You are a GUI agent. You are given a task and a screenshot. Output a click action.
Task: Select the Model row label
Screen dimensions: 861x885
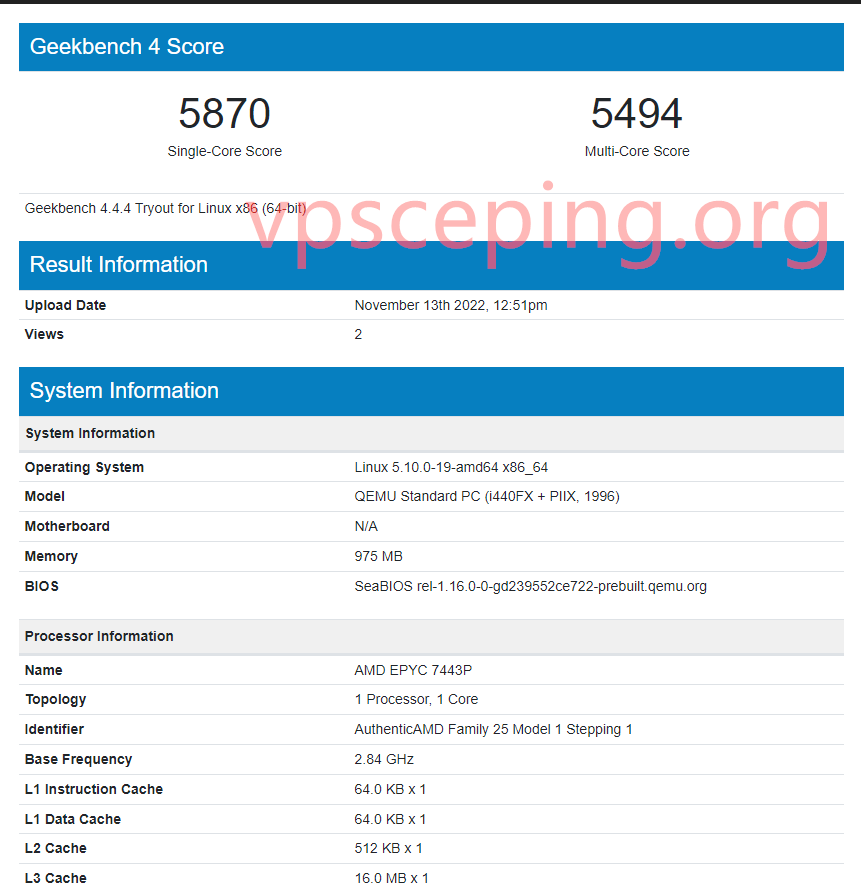tap(45, 497)
